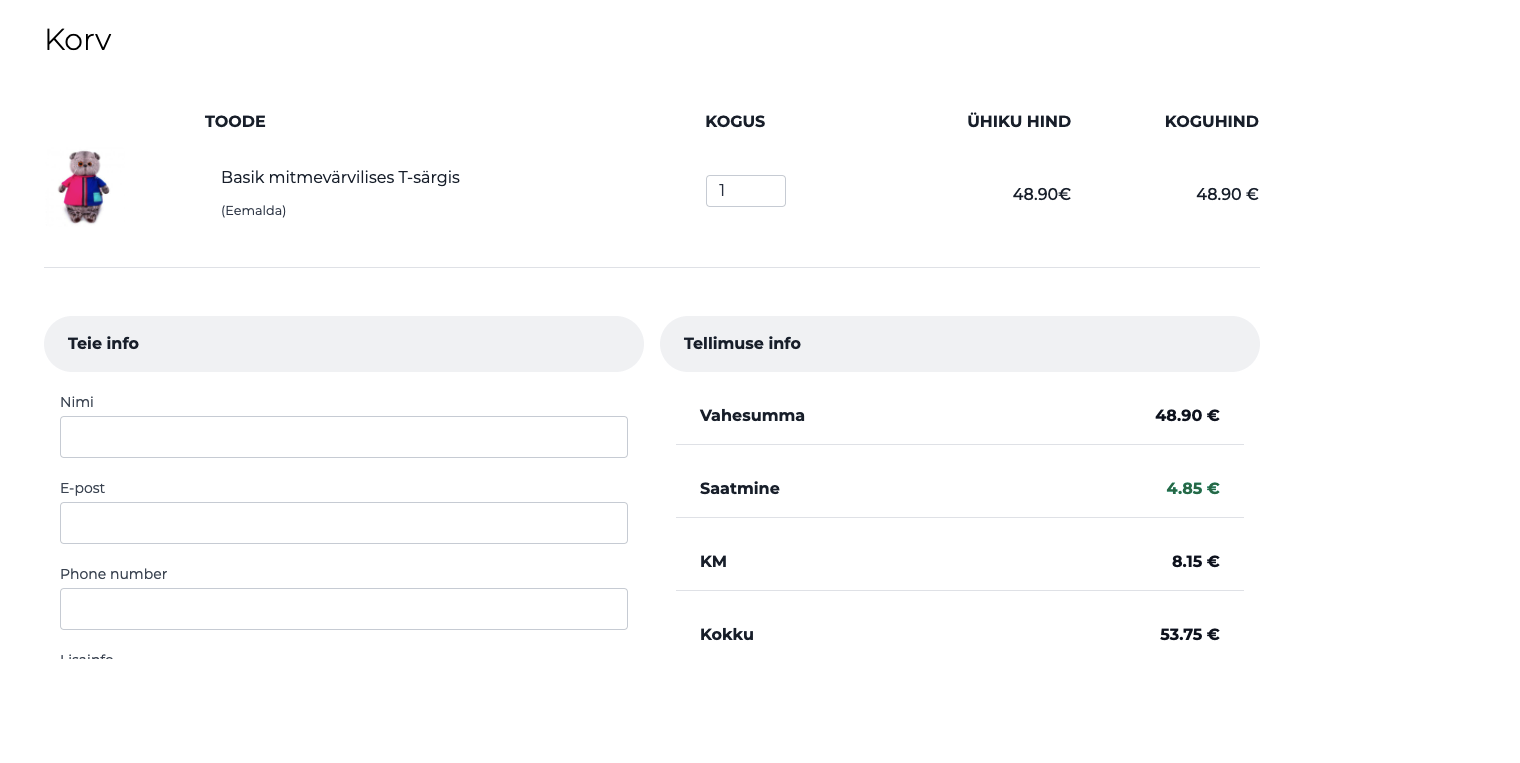Click the Teie info section header
The width and height of the screenshot is (1520, 763).
104,344
